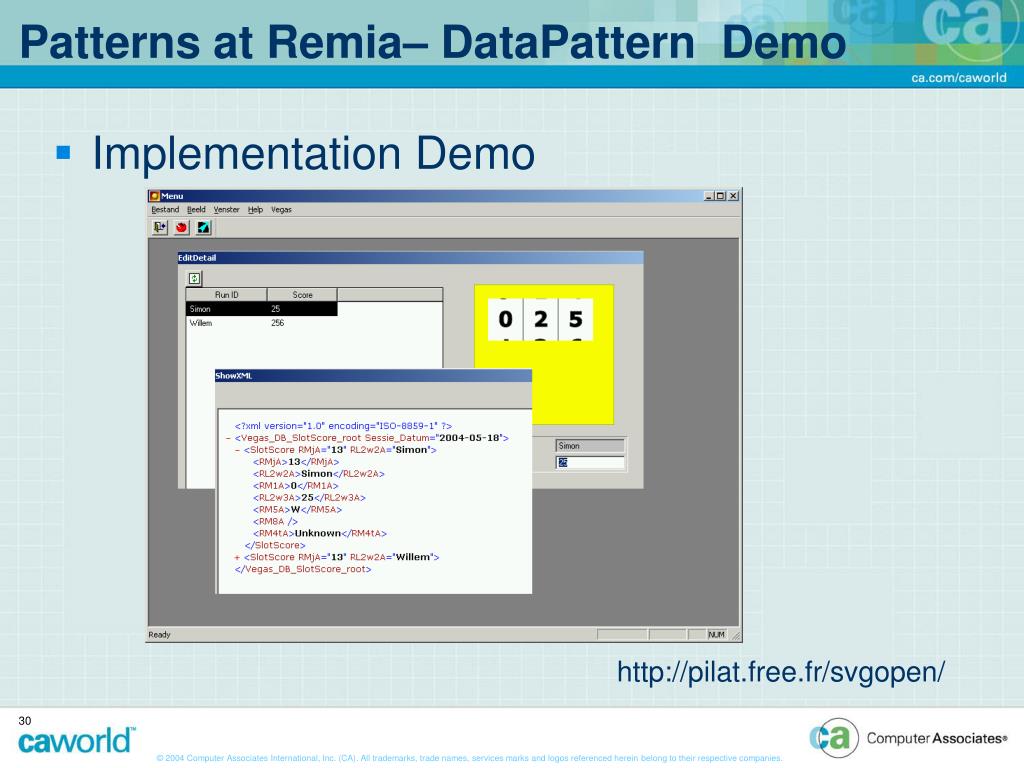The width and height of the screenshot is (1024, 768).
Task: Select the Simon row in the list
Action: tap(262, 309)
